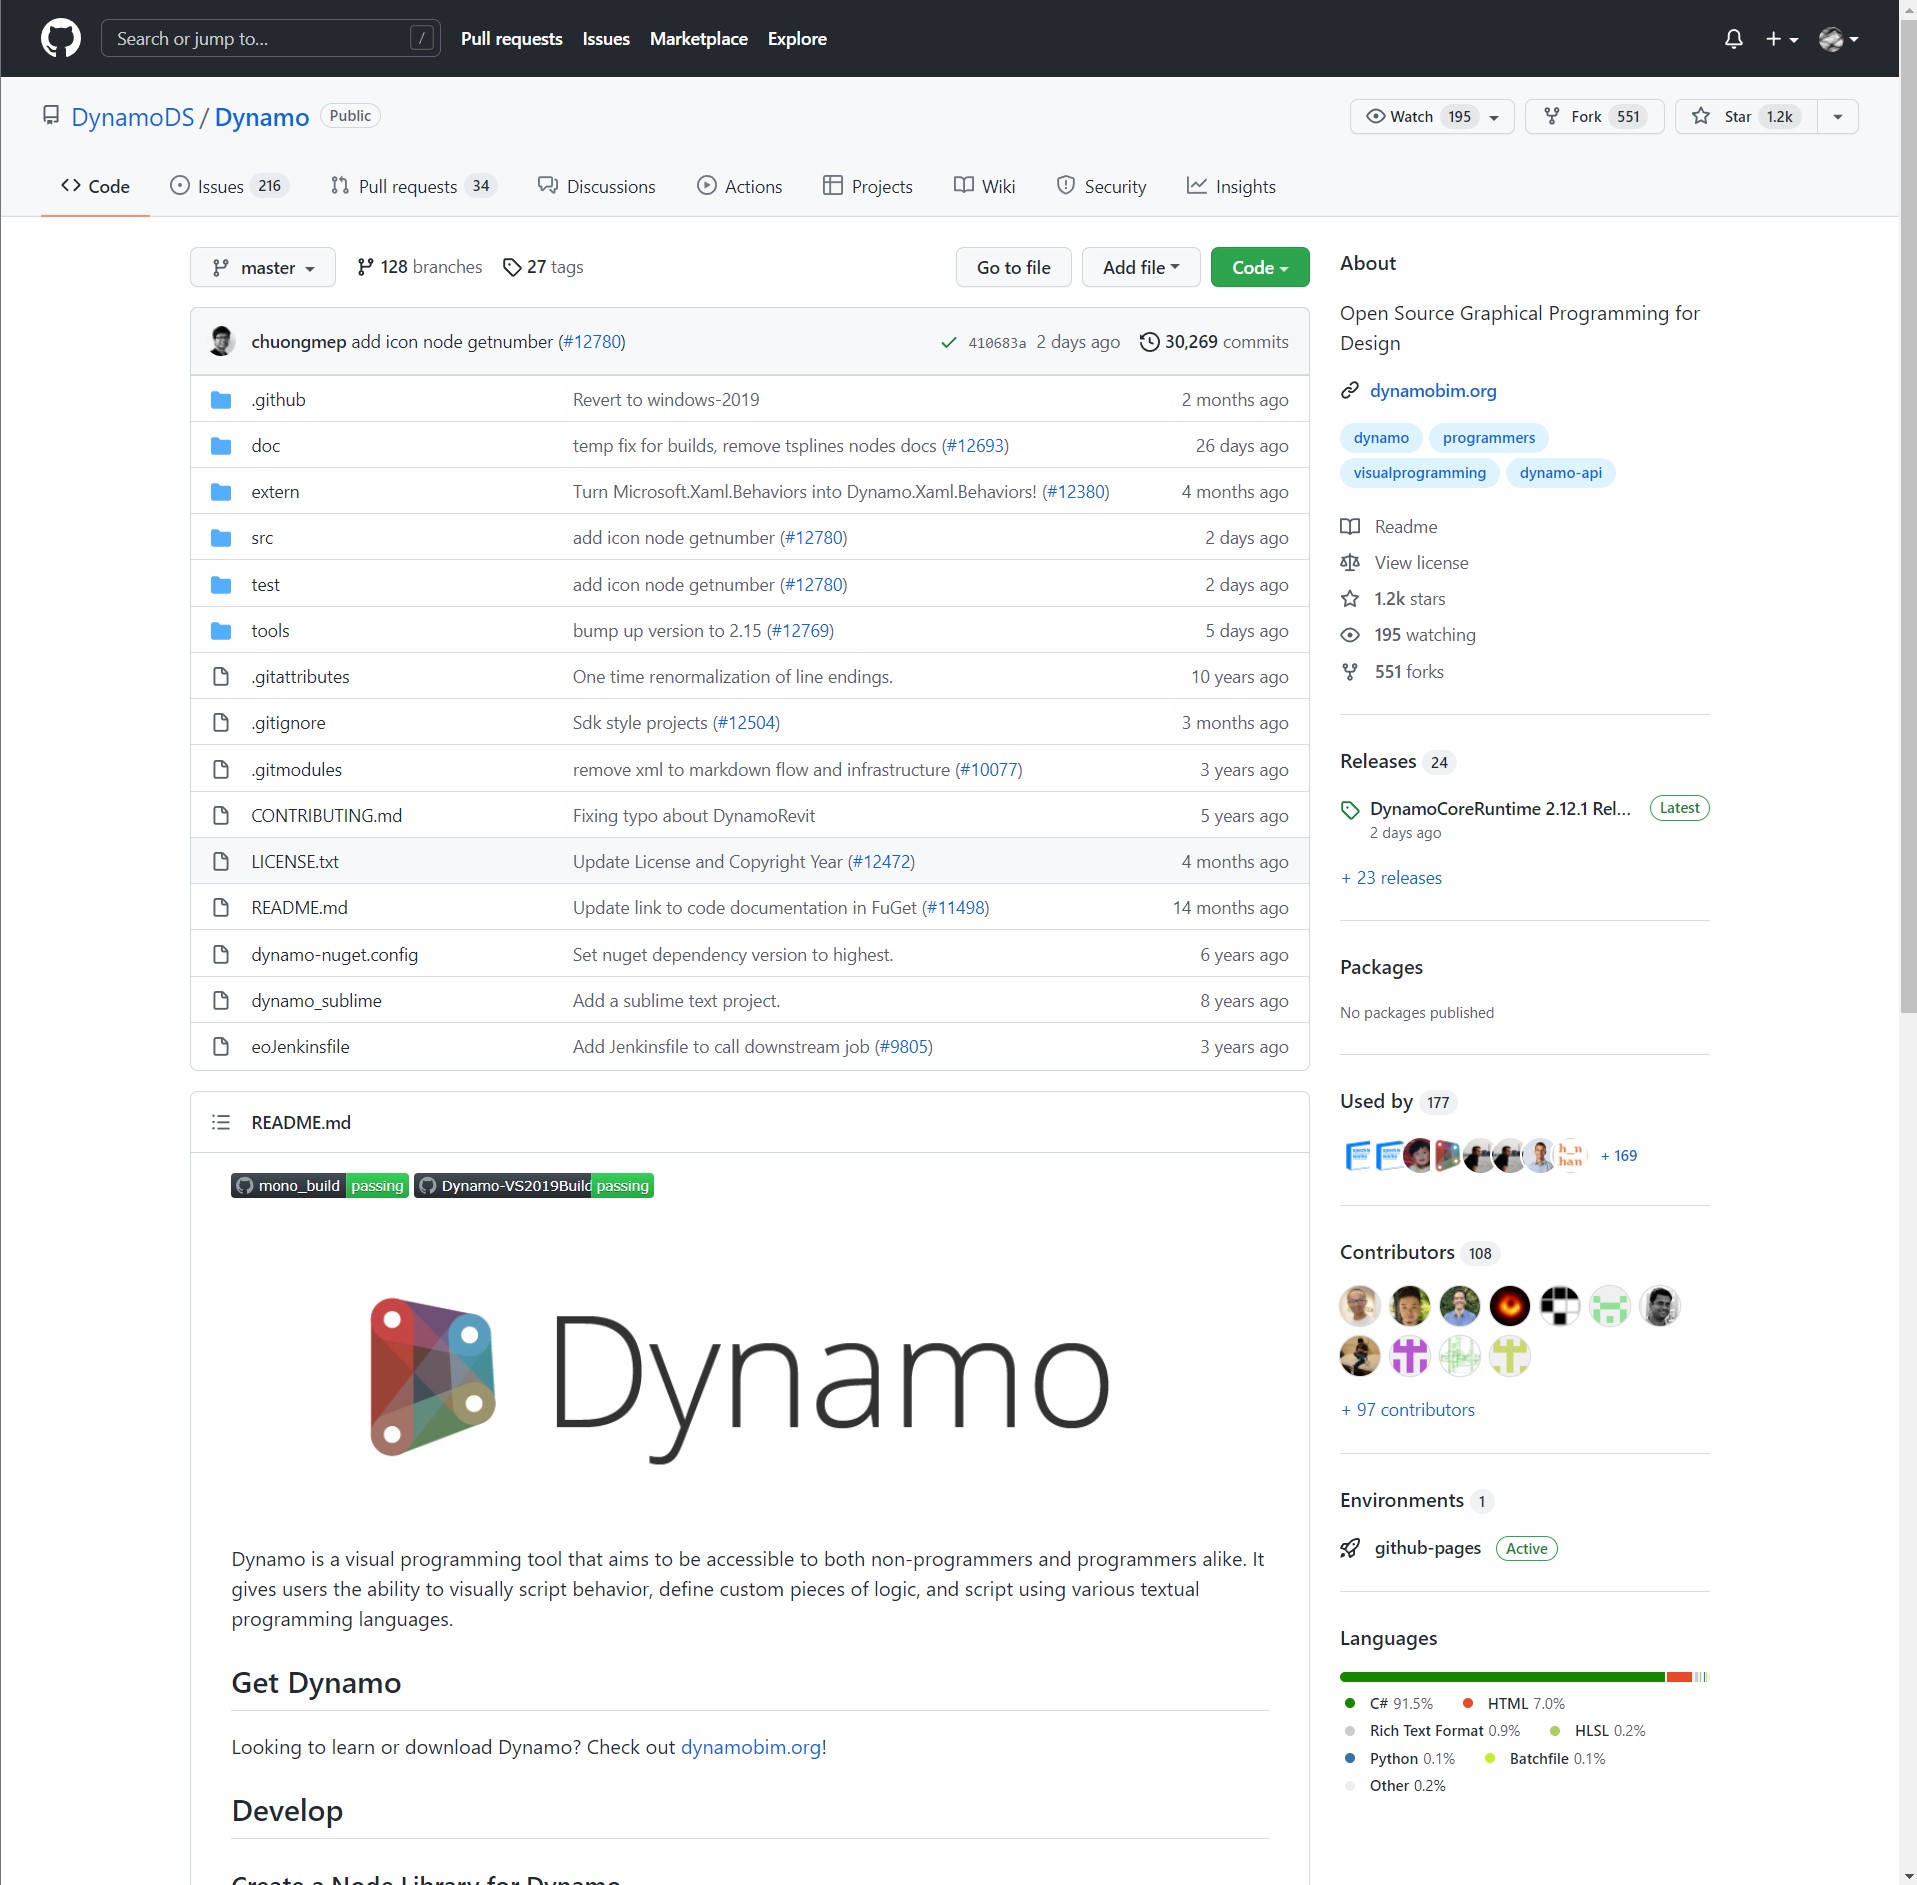
Task: View the 128 branches
Action: [419, 267]
